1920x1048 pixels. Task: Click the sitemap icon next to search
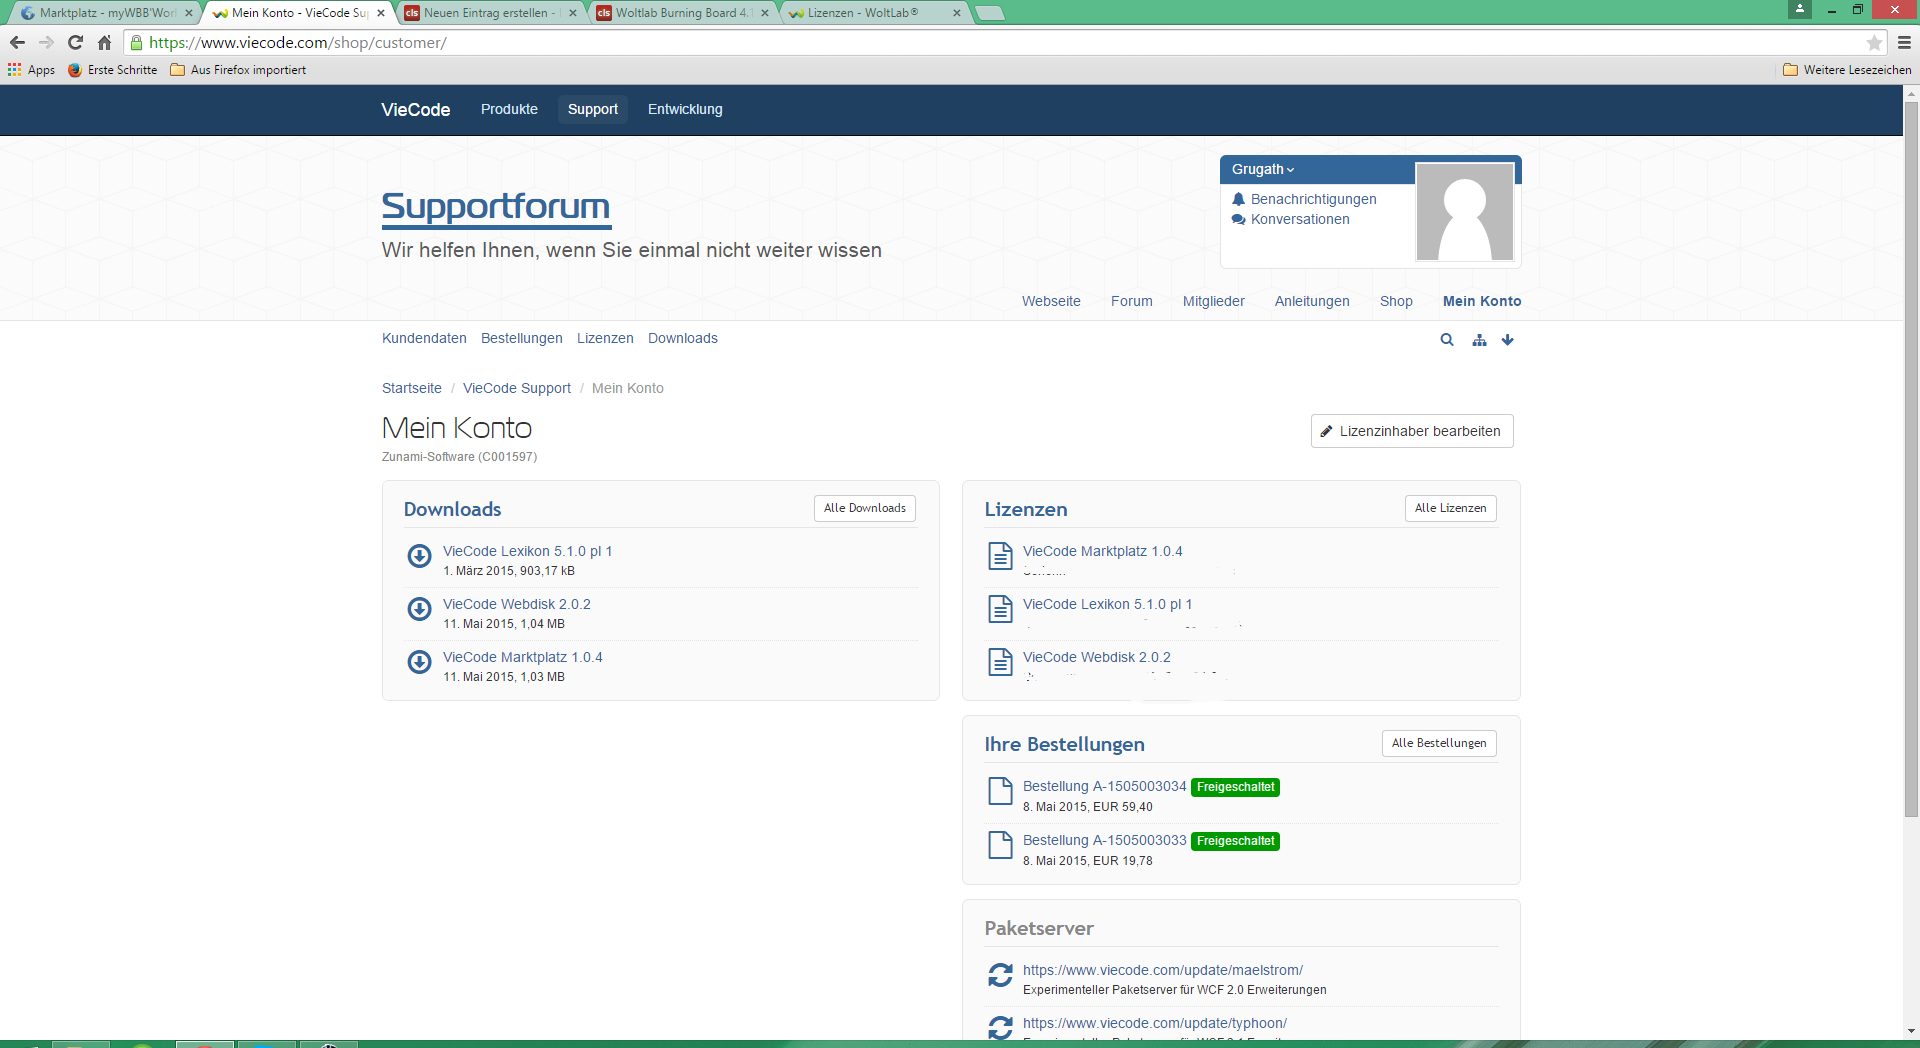pos(1479,340)
